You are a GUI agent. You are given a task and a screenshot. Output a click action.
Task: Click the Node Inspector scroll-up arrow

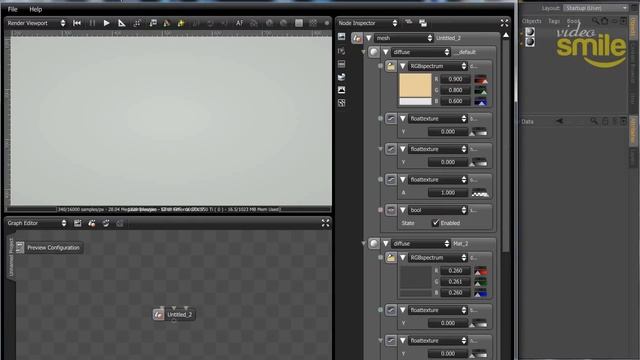coord(506,36)
